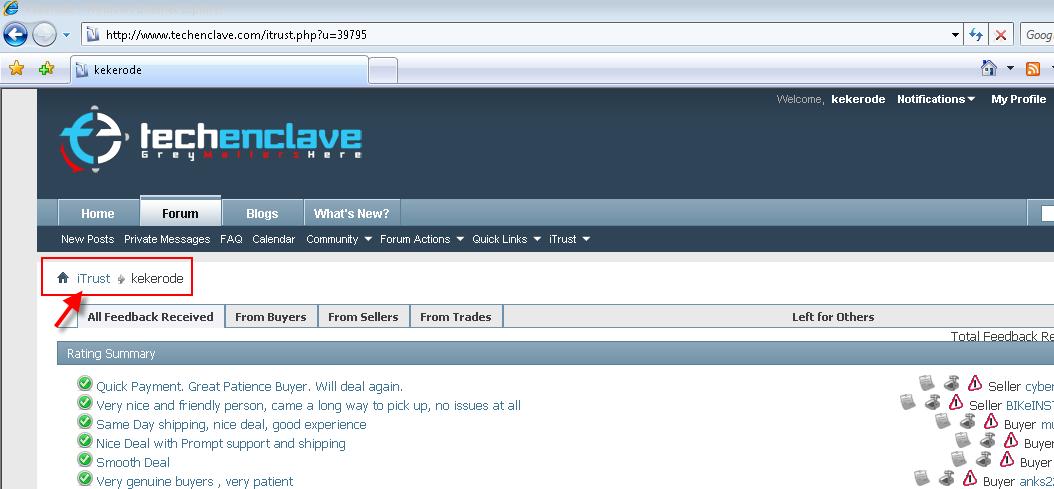Click the red Stop loading icon

pyautogui.click(x=1001, y=35)
